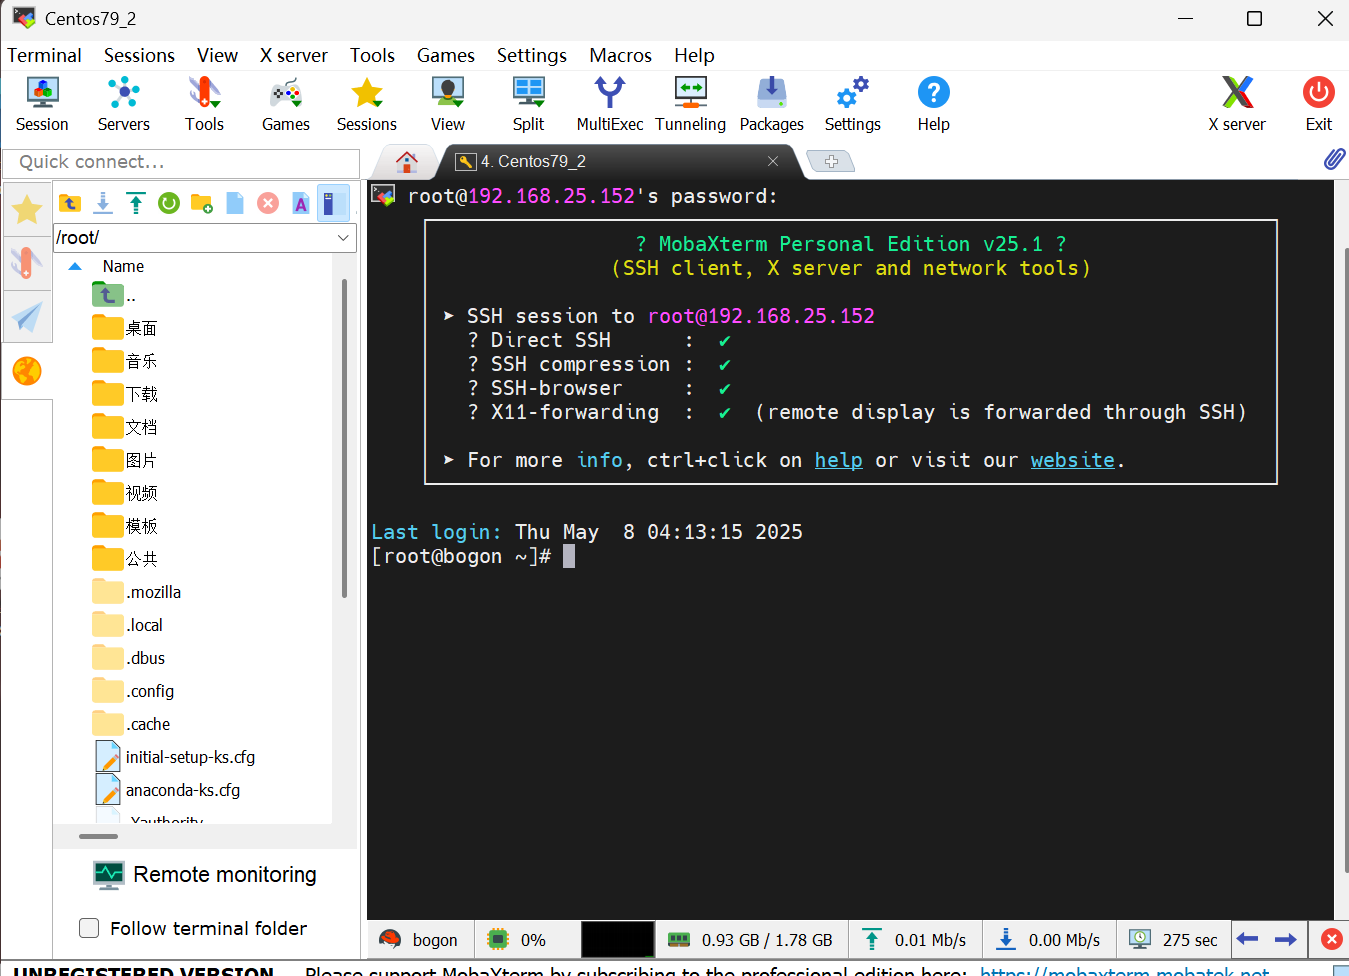The image size is (1349, 976).
Task: Click the Settings gears toolbar icon
Action: coord(852,104)
